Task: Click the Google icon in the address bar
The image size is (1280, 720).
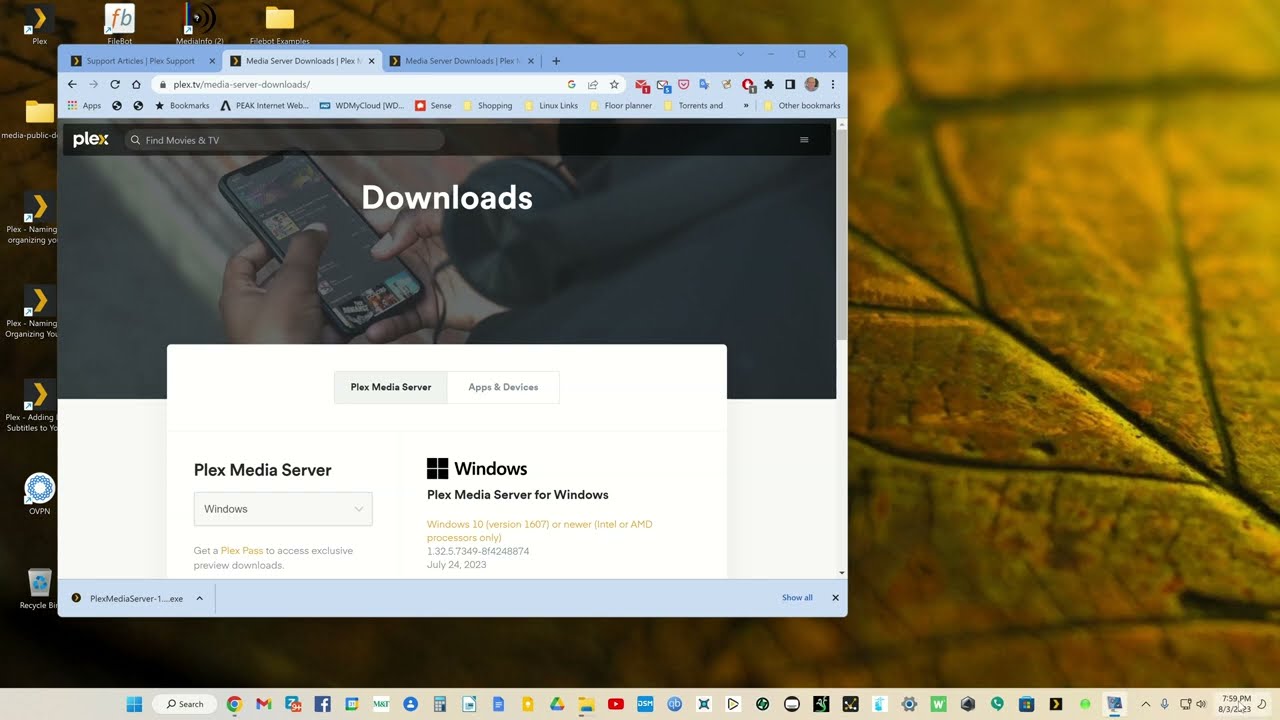Action: pos(572,85)
